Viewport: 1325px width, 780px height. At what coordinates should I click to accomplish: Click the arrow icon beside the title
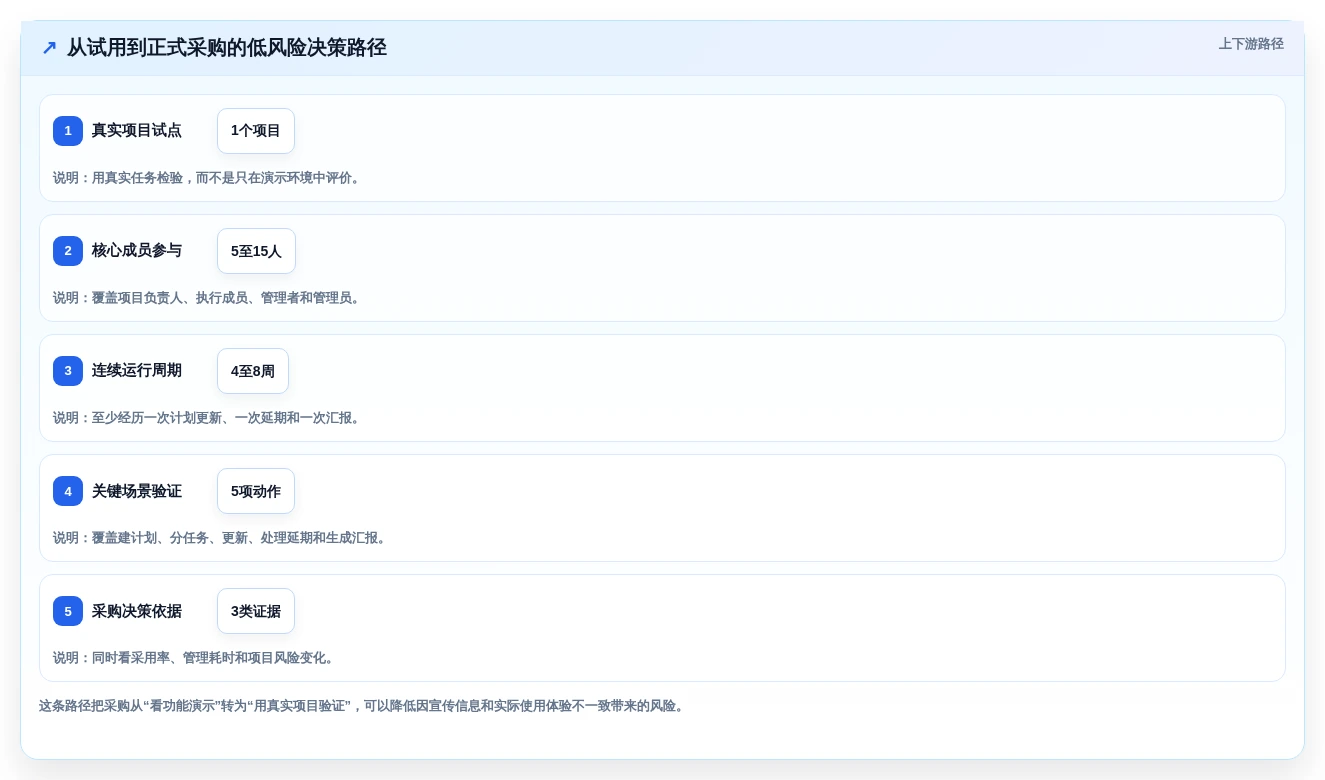[49, 48]
